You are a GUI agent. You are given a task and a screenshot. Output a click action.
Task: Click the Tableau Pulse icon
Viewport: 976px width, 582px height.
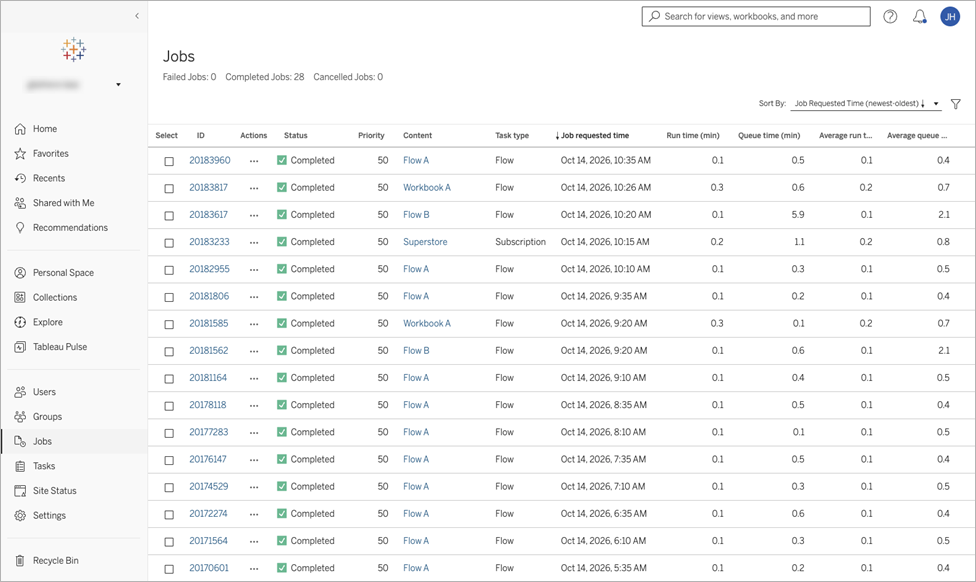21,347
